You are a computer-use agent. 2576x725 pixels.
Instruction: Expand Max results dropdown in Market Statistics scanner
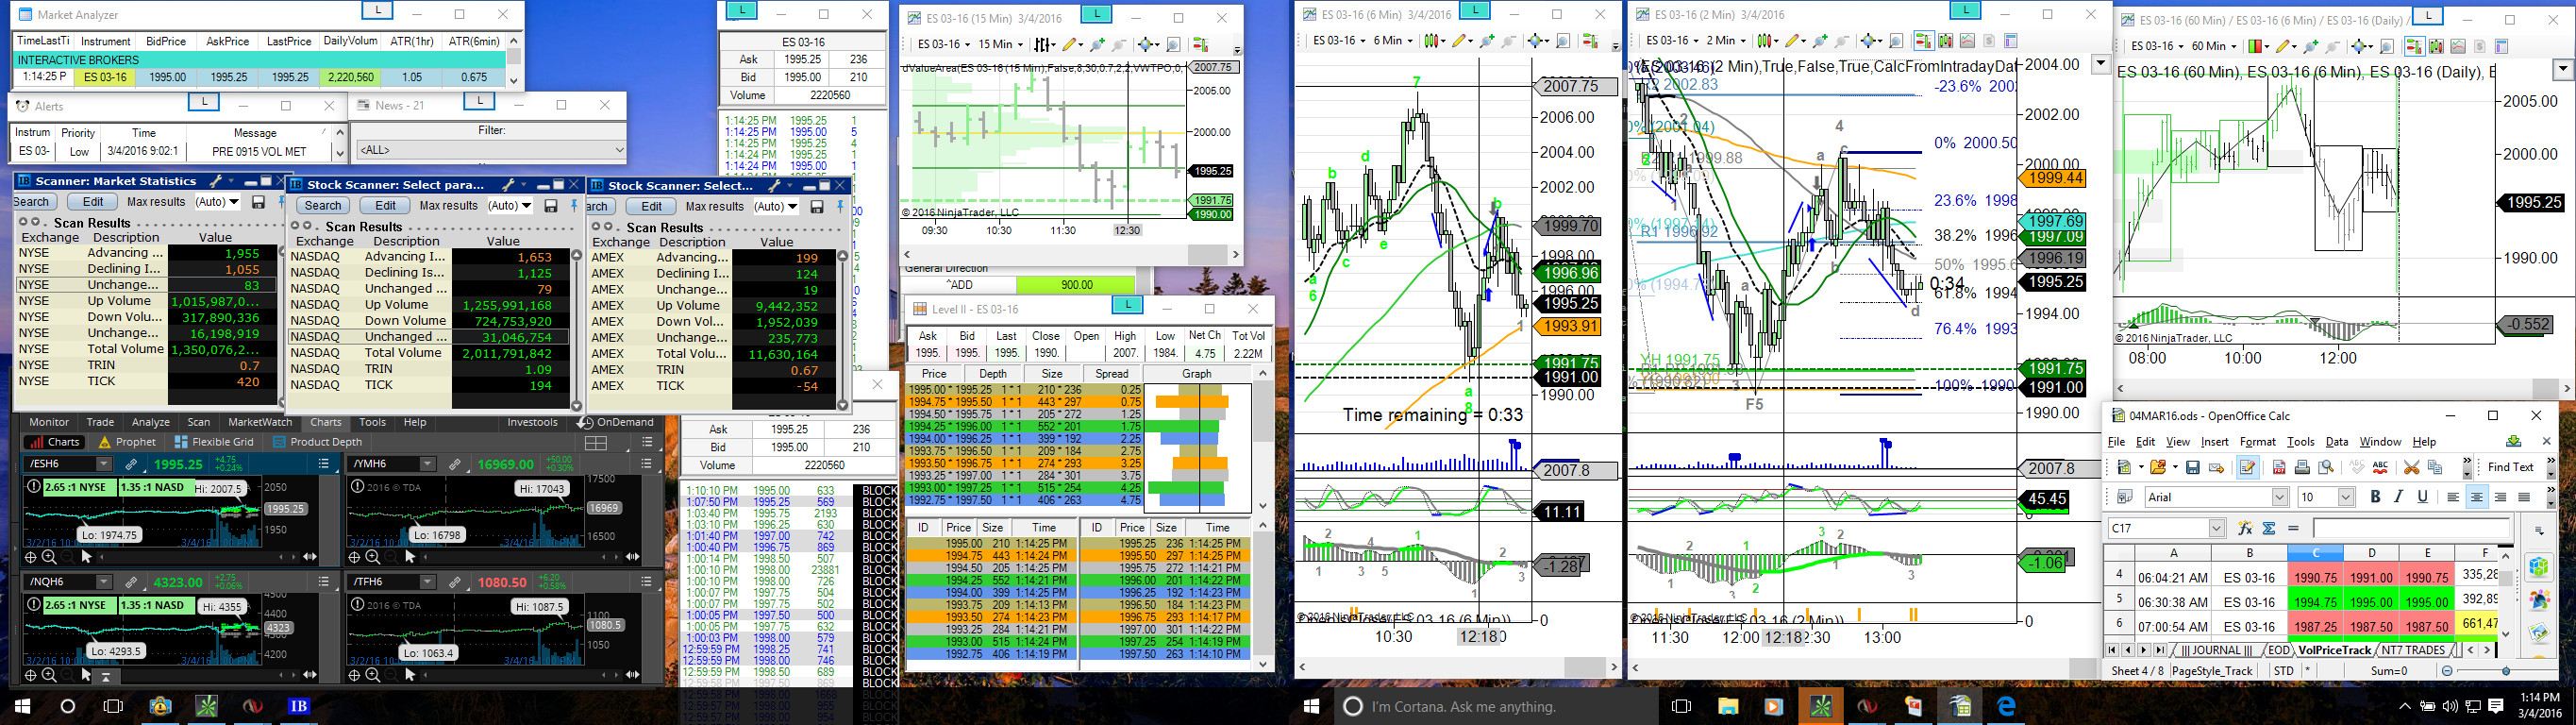click(216, 202)
